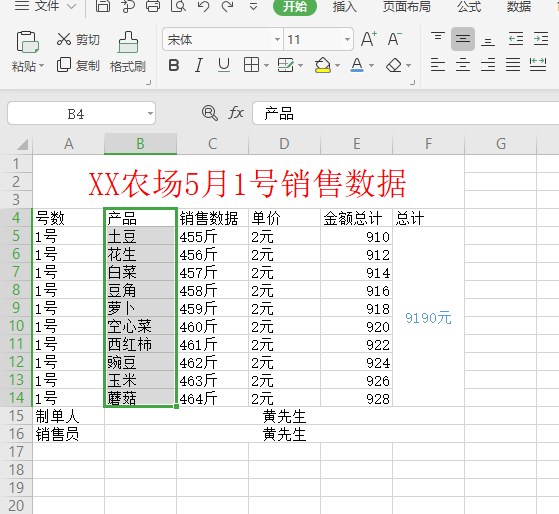Image resolution: width=559 pixels, height=514 pixels.
Task: Click the blue 9190元 total cell
Action: tap(428, 317)
